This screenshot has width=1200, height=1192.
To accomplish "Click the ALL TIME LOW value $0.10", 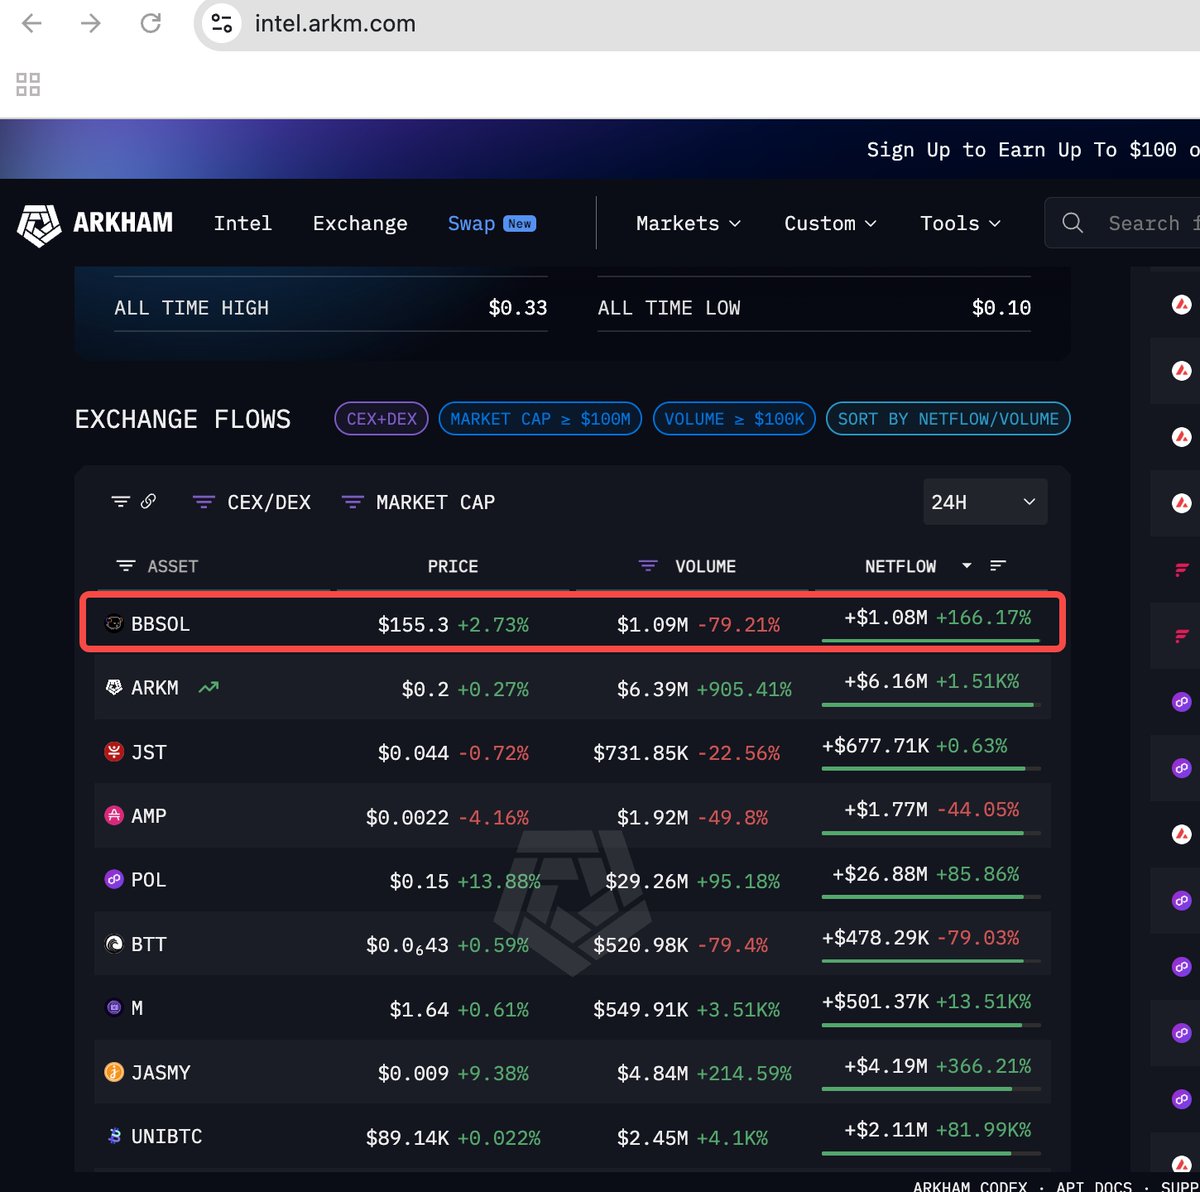I will [x=1001, y=308].
